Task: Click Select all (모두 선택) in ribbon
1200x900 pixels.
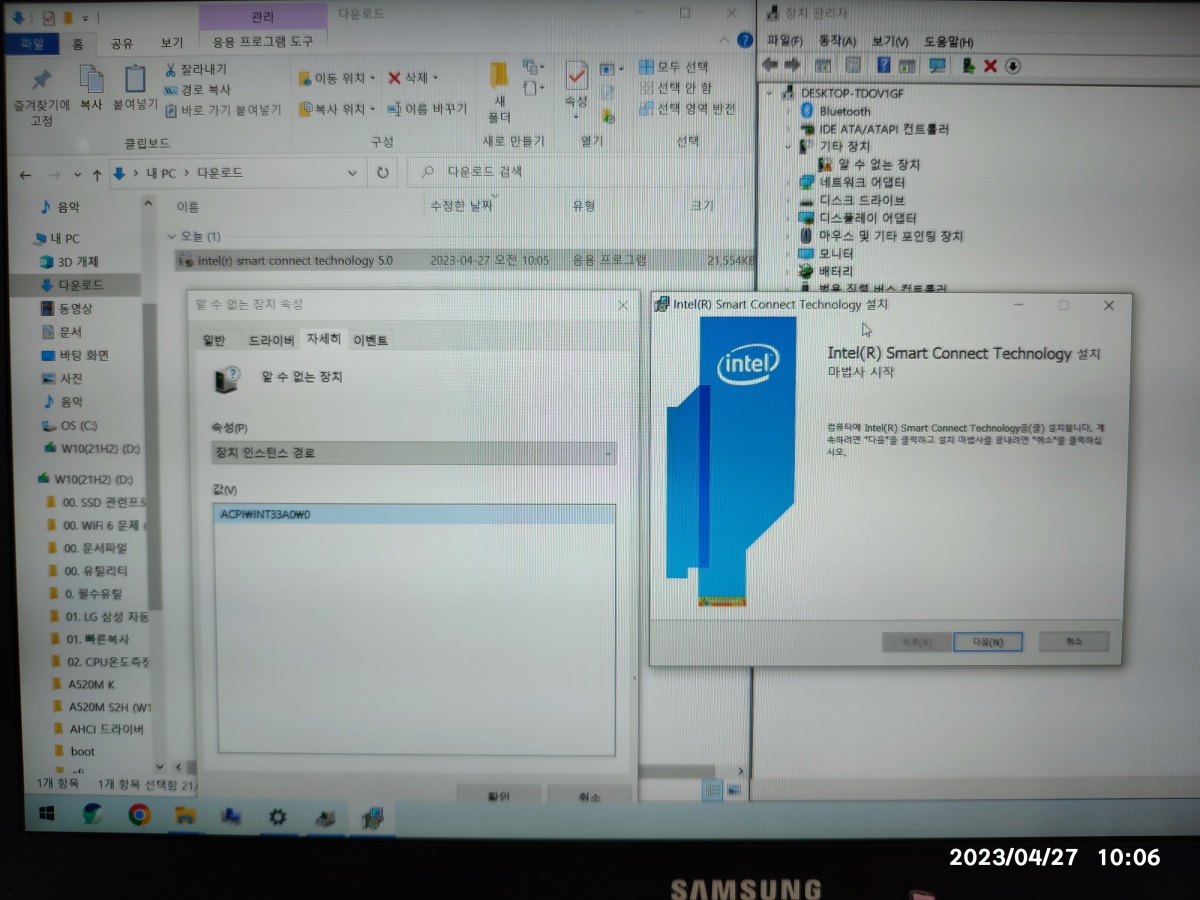Action: click(x=674, y=67)
